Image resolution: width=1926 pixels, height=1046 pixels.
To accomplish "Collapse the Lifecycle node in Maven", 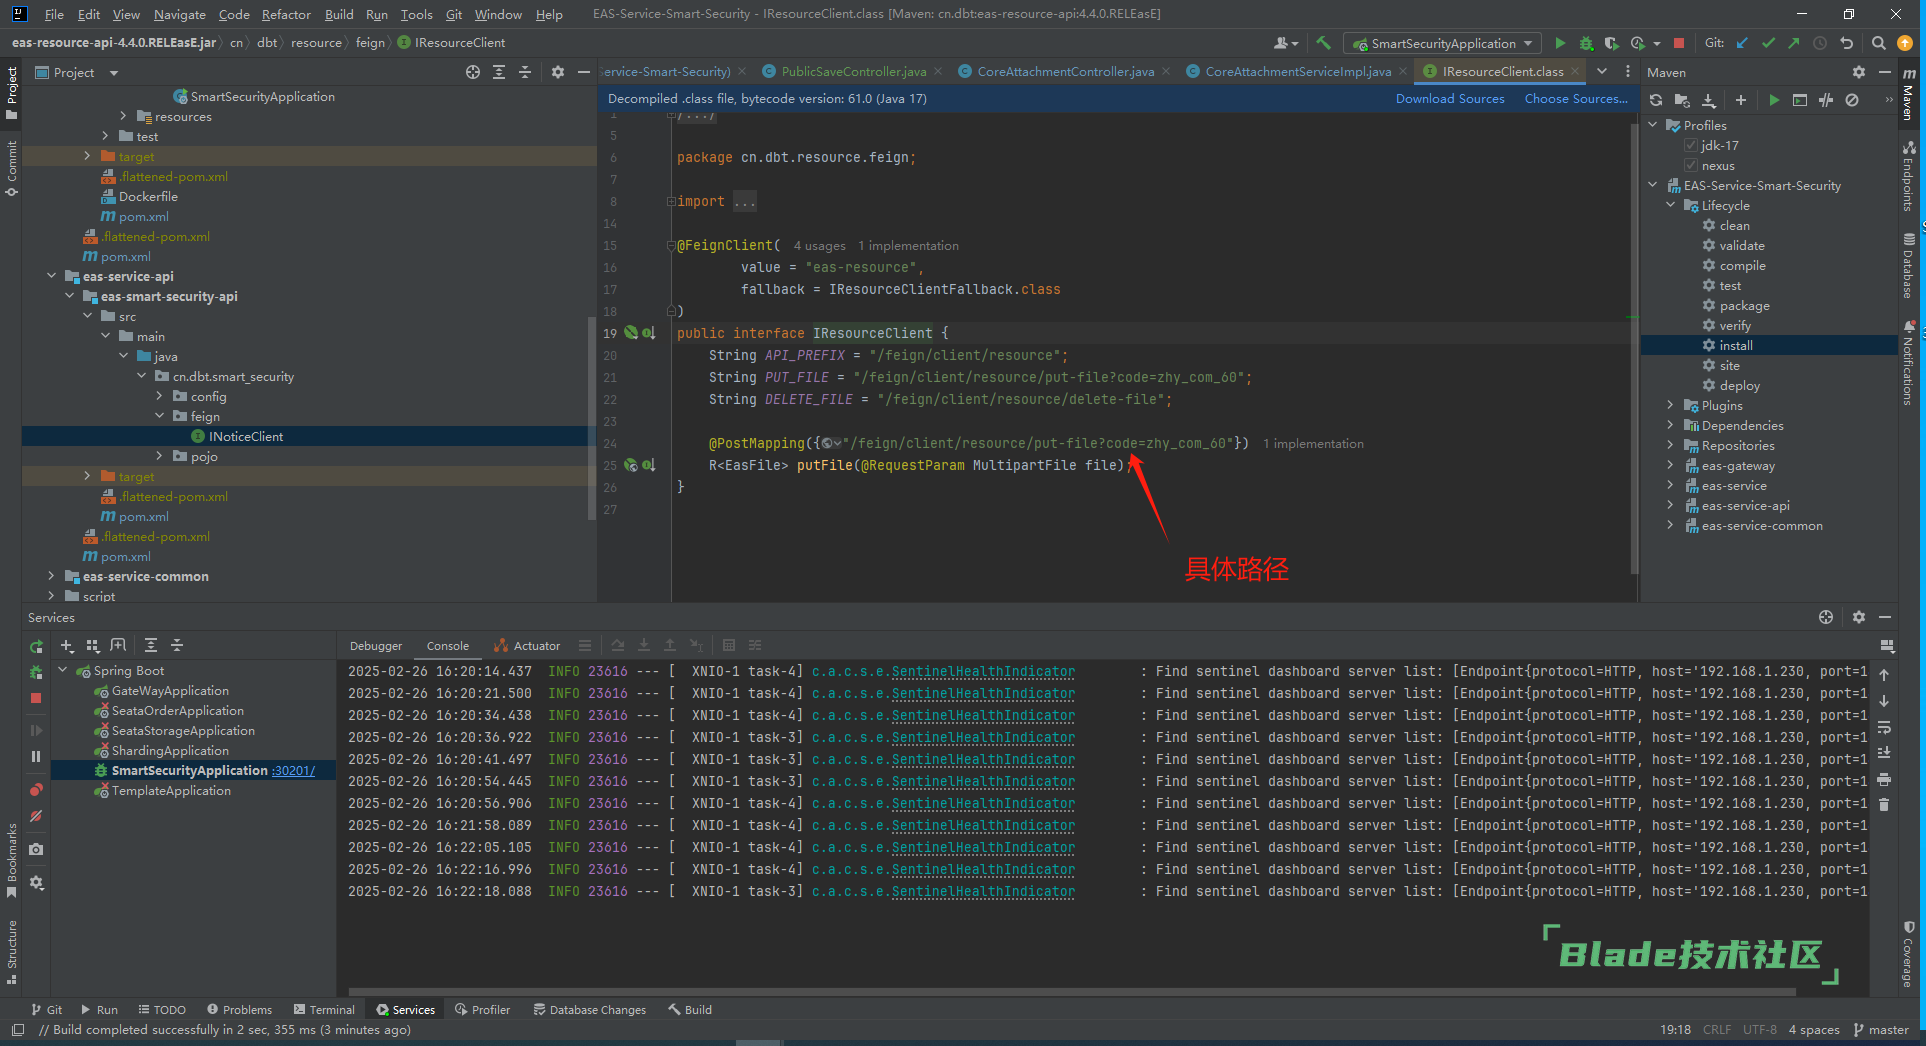I will 1671,205.
